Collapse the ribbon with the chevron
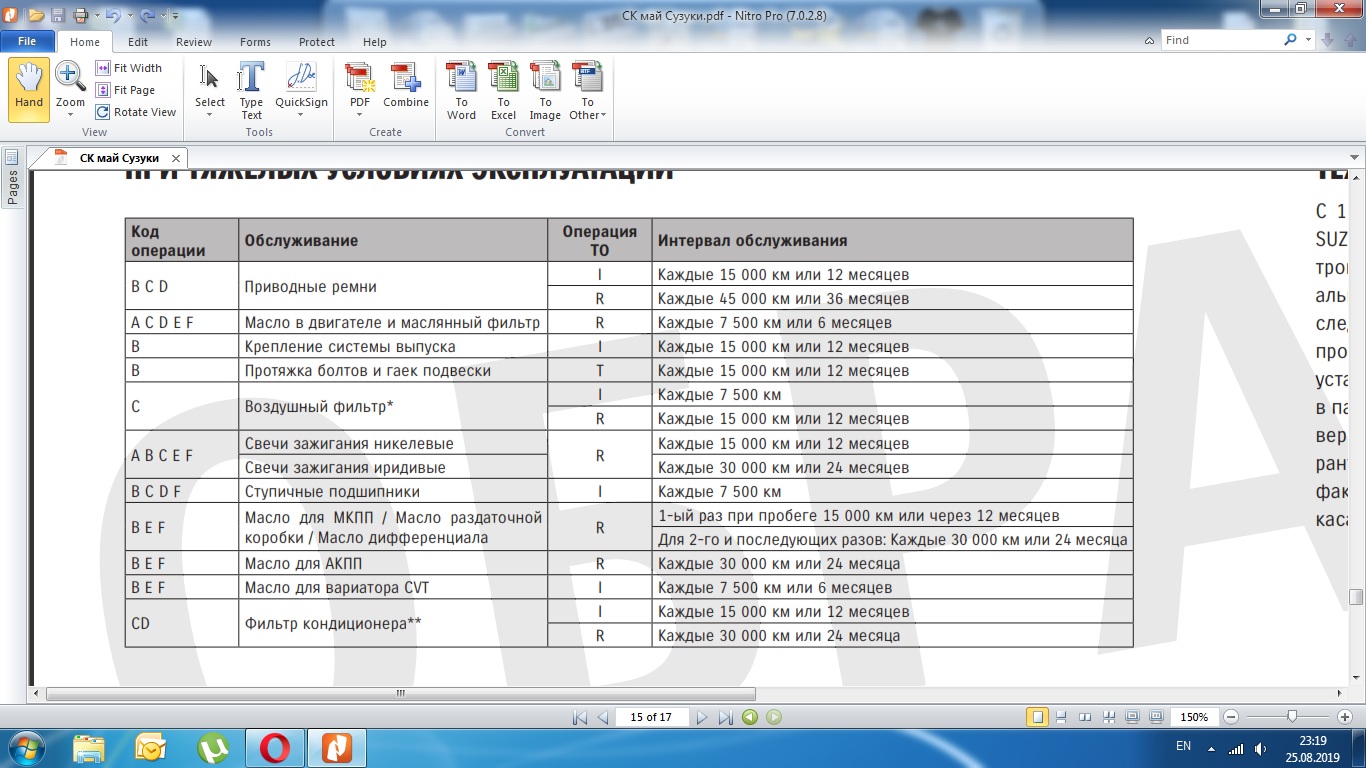 [1150, 40]
